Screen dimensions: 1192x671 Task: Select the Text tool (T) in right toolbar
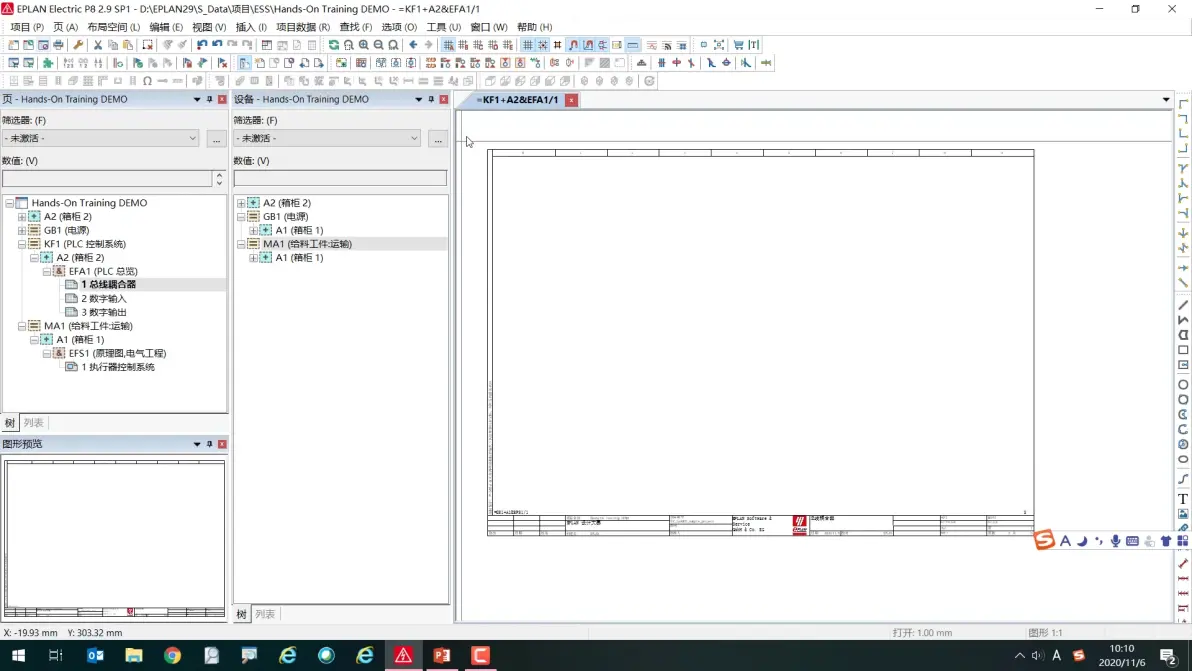click(x=1183, y=499)
